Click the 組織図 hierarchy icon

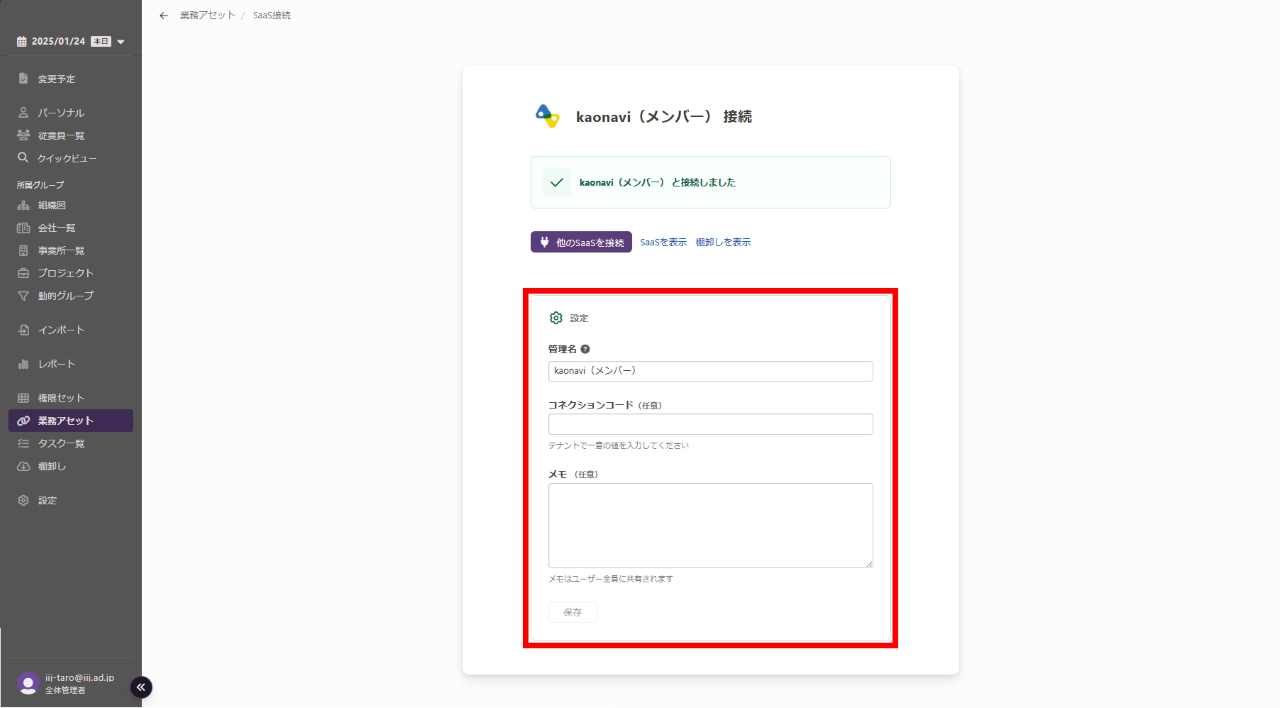point(23,205)
